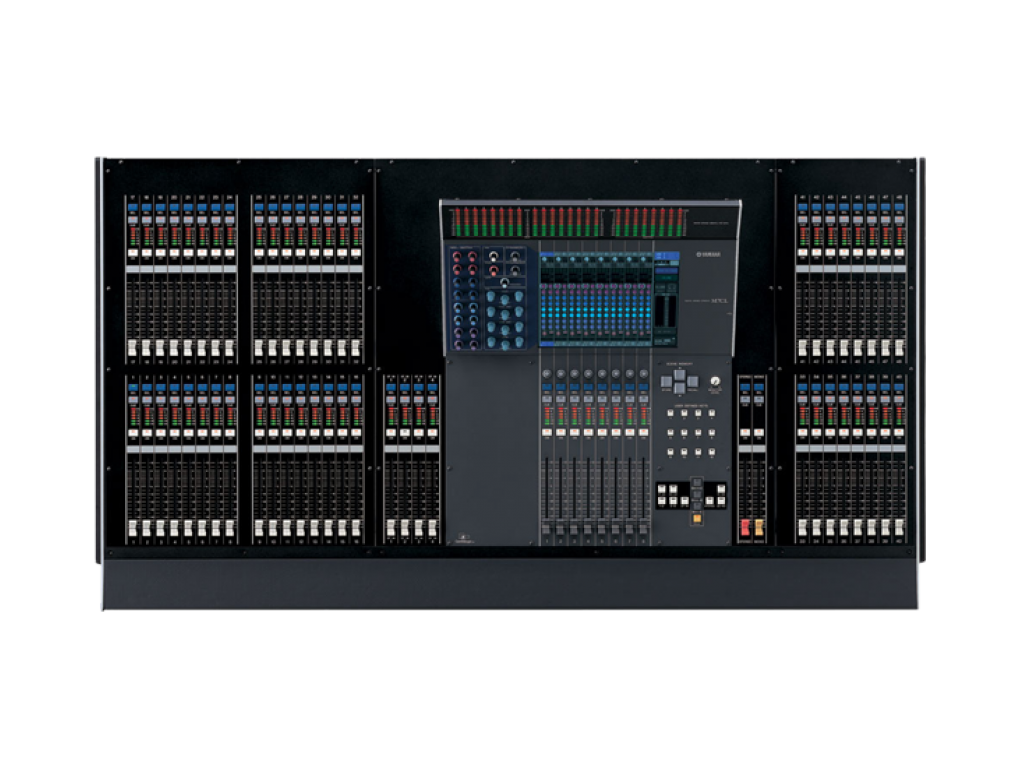Click the channel 16 fader cap
Image resolution: width=1024 pixels, height=768 pixels.
click(x=356, y=528)
